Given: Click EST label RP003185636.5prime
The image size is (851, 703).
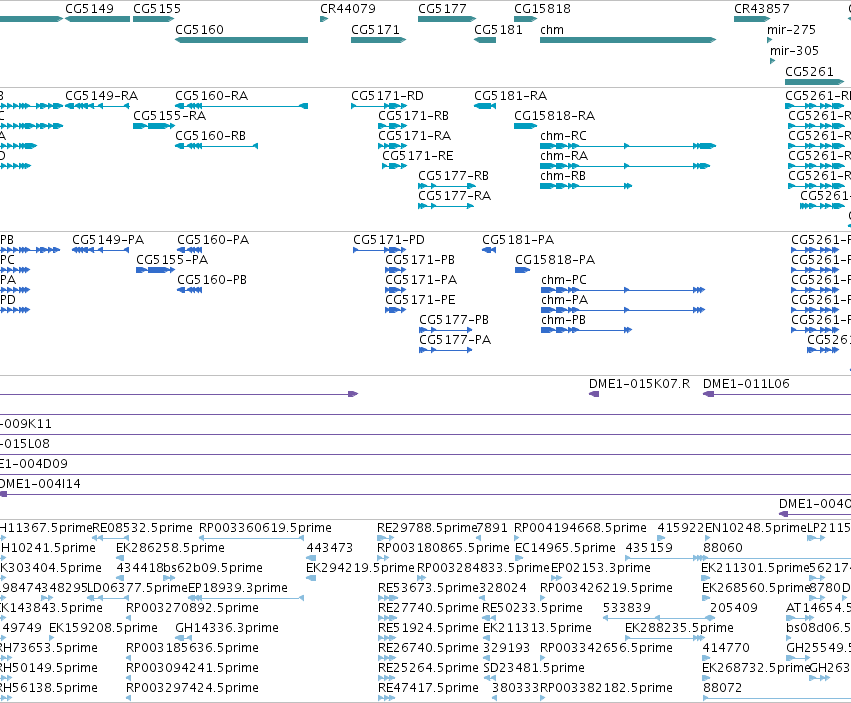Looking at the screenshot, I should click(192, 648).
